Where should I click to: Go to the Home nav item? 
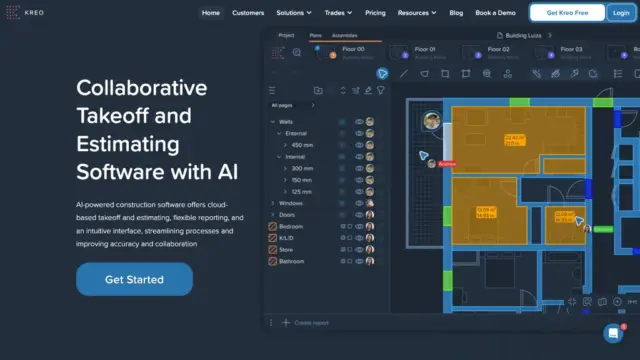click(211, 13)
